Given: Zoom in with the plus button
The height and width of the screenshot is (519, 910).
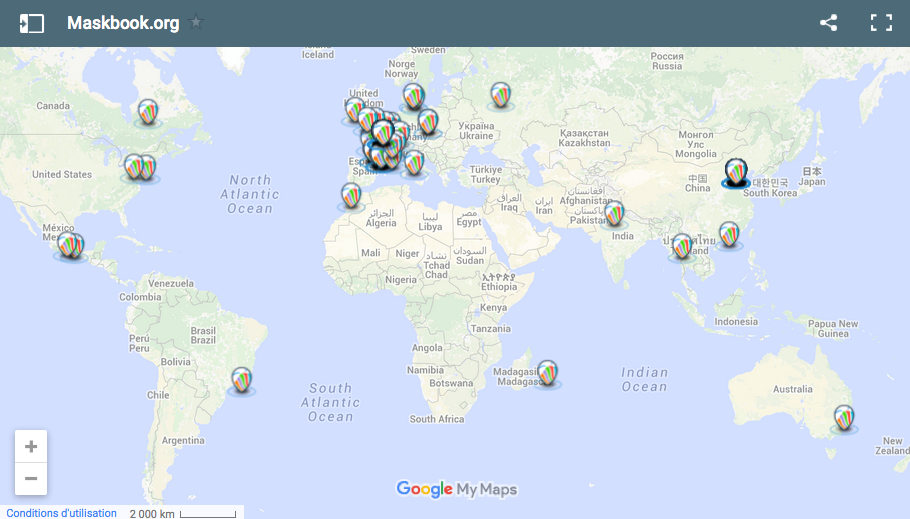Looking at the screenshot, I should (31, 446).
